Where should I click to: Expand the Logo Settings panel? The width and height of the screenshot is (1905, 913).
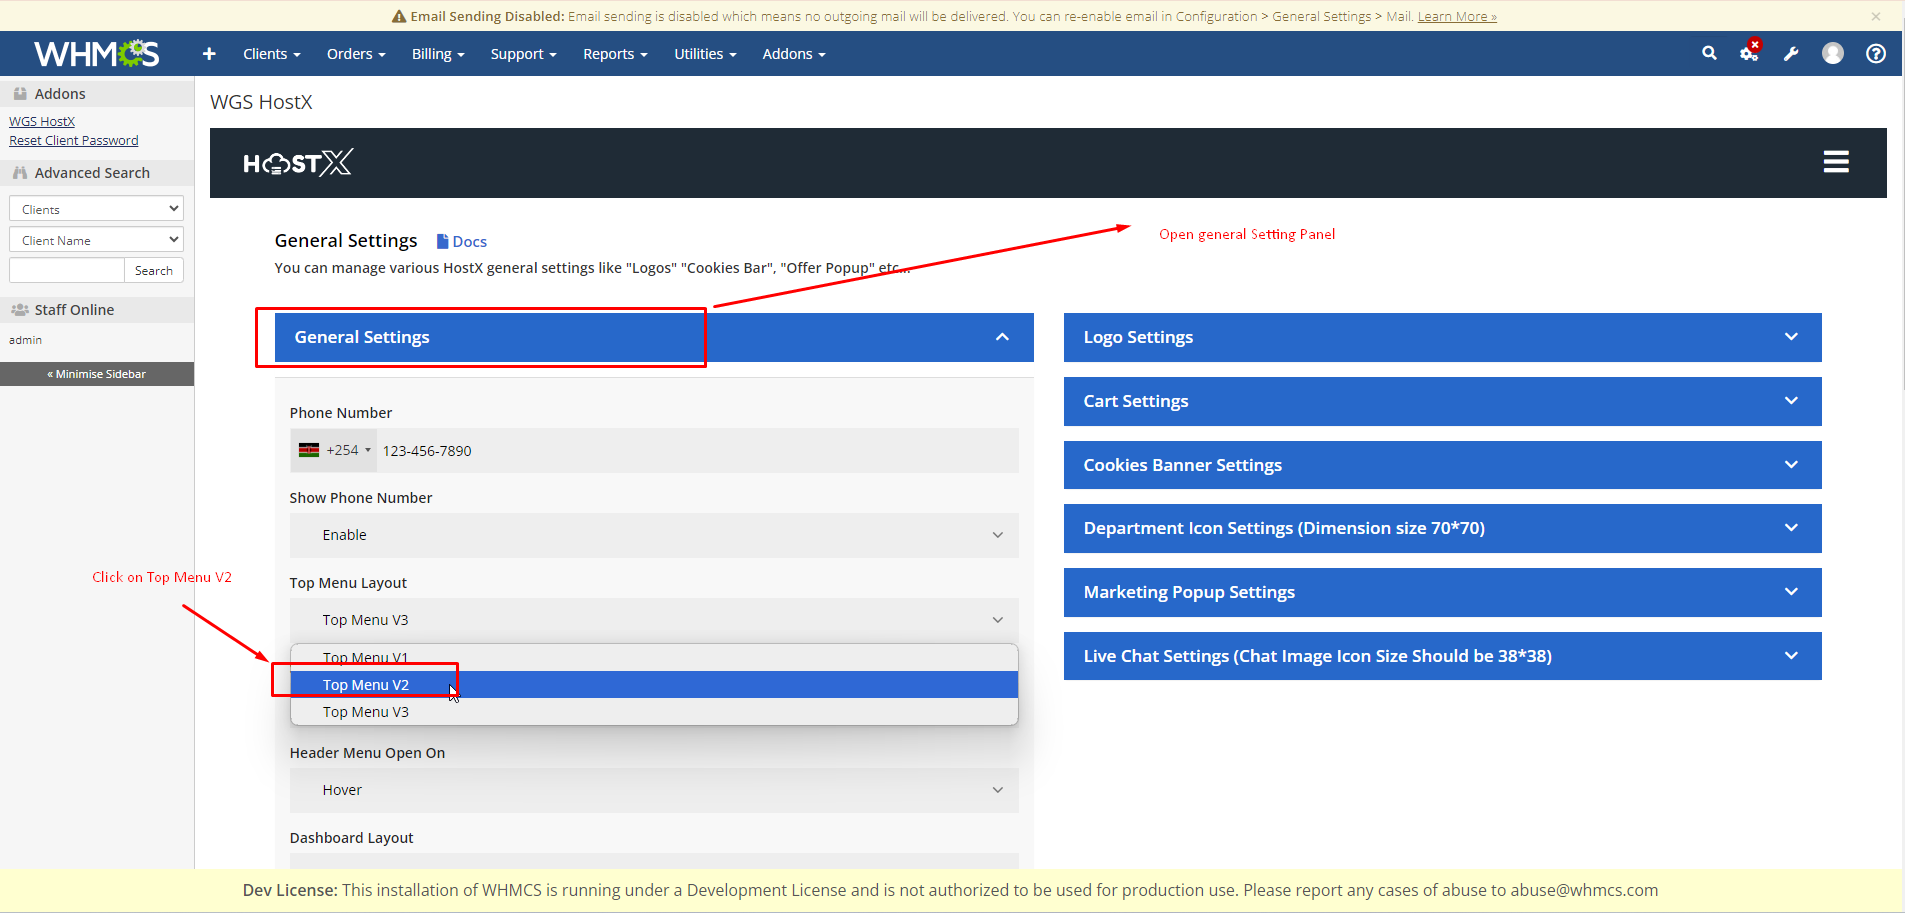(1441, 337)
